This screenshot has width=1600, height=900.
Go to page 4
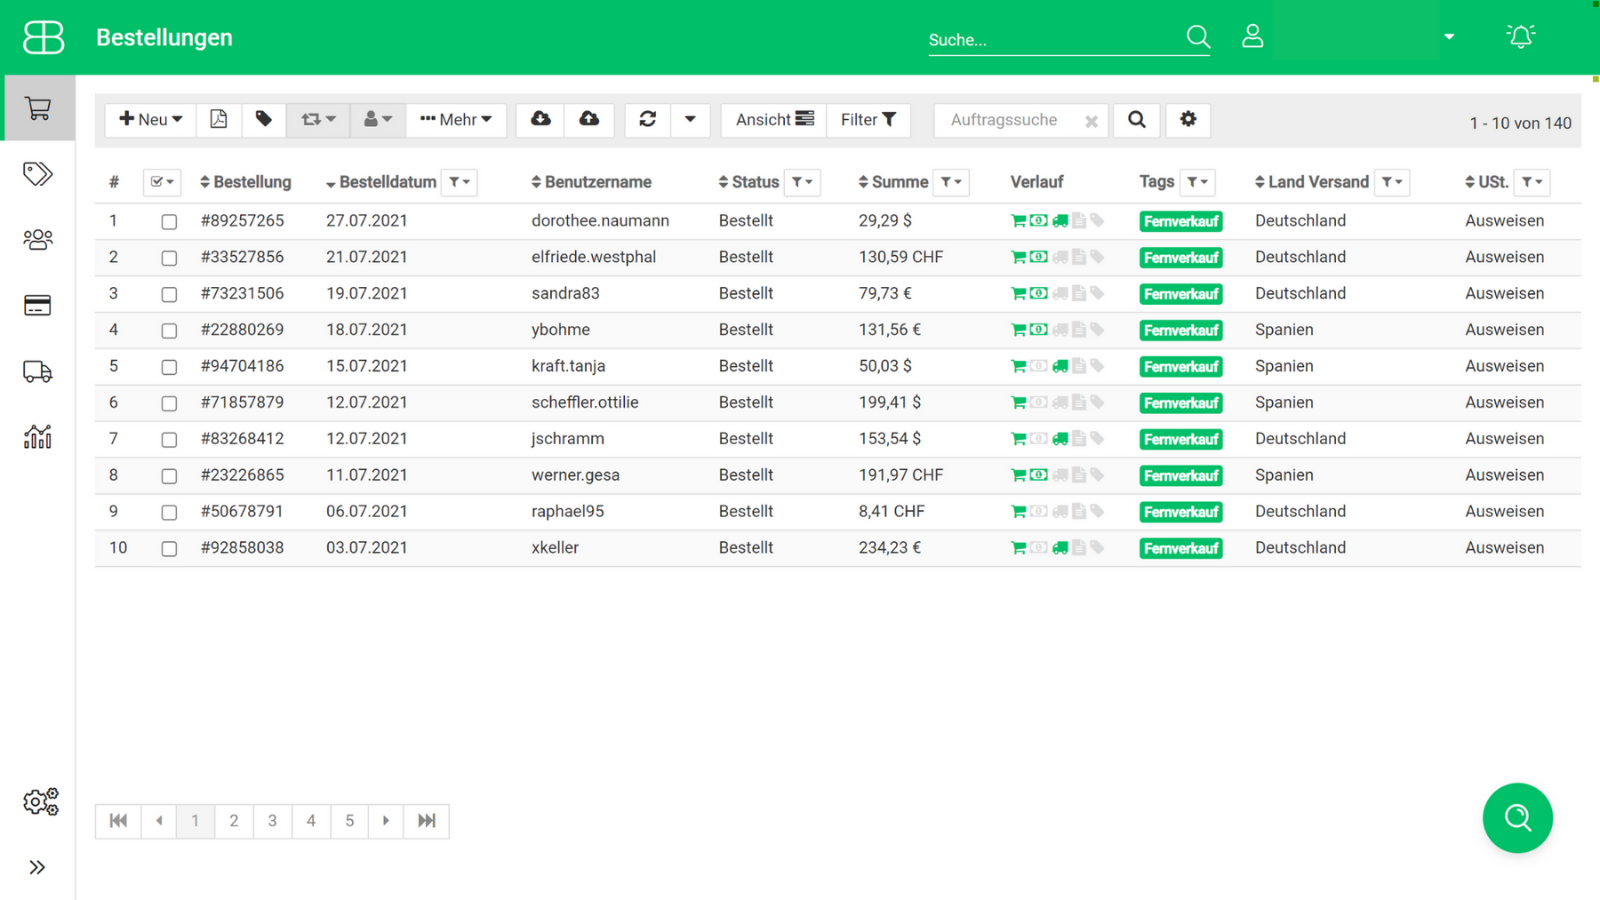pos(311,821)
